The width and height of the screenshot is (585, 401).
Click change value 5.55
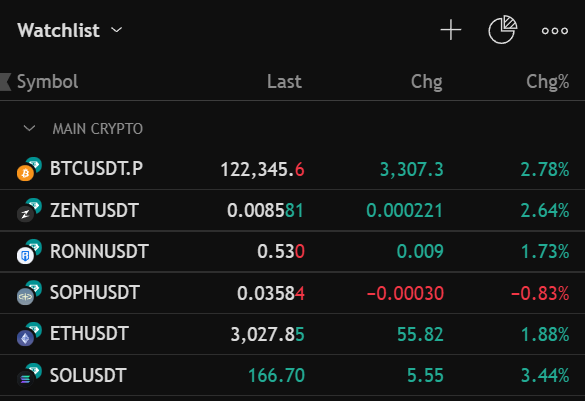tap(425, 375)
